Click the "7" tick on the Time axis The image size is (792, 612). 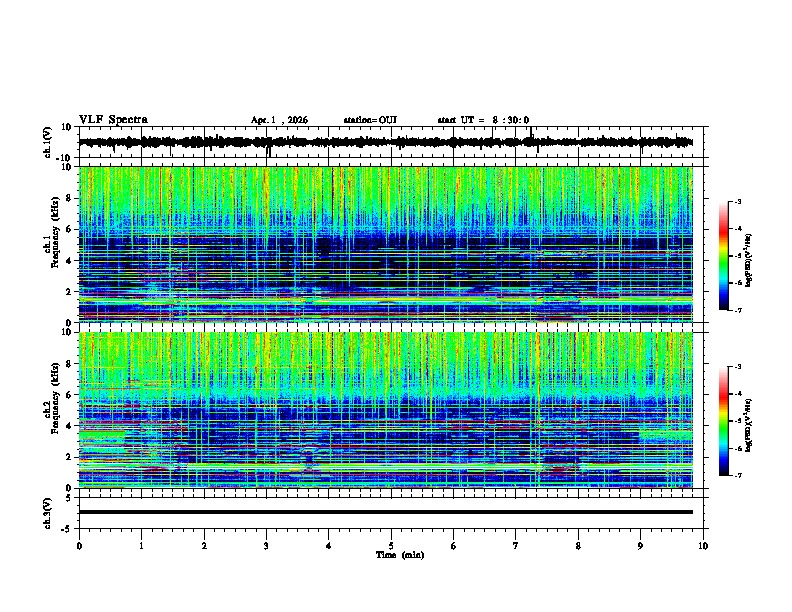[516, 546]
